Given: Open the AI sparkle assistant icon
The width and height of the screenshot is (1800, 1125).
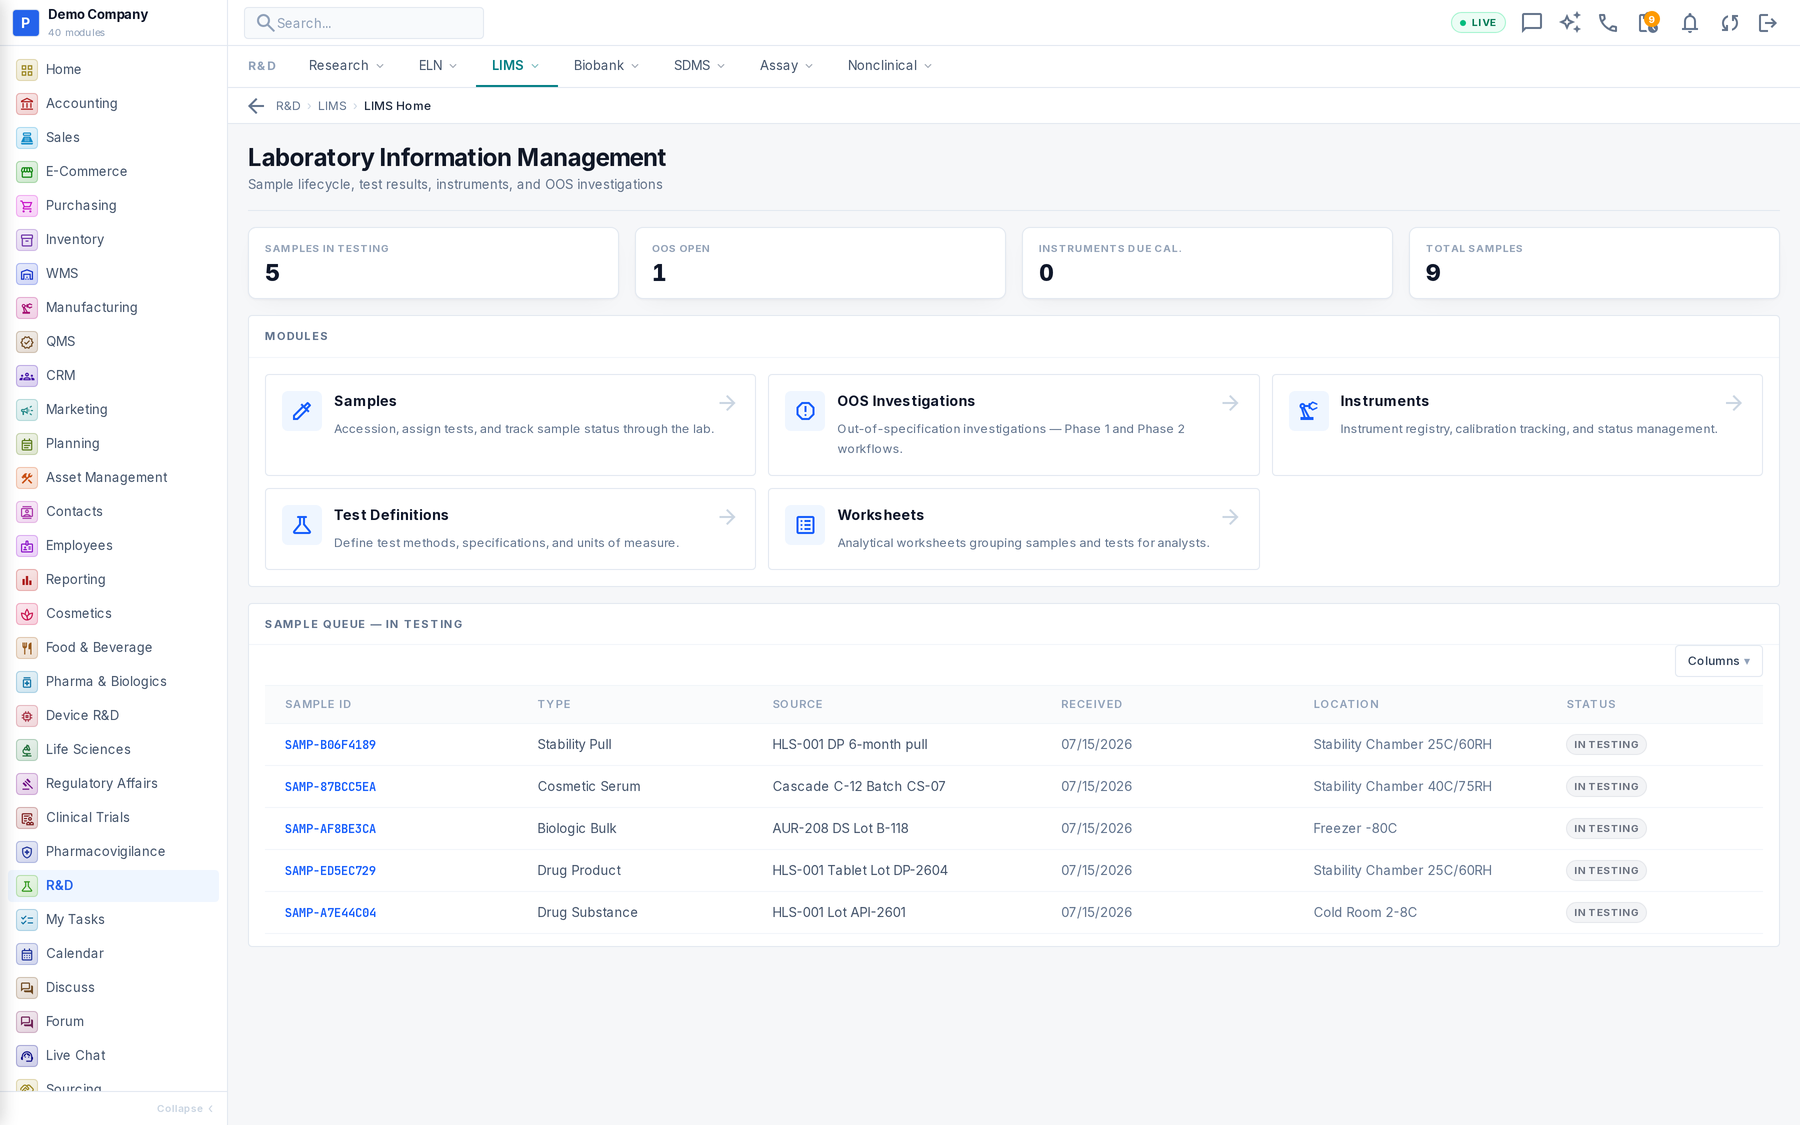Looking at the screenshot, I should 1570,23.
